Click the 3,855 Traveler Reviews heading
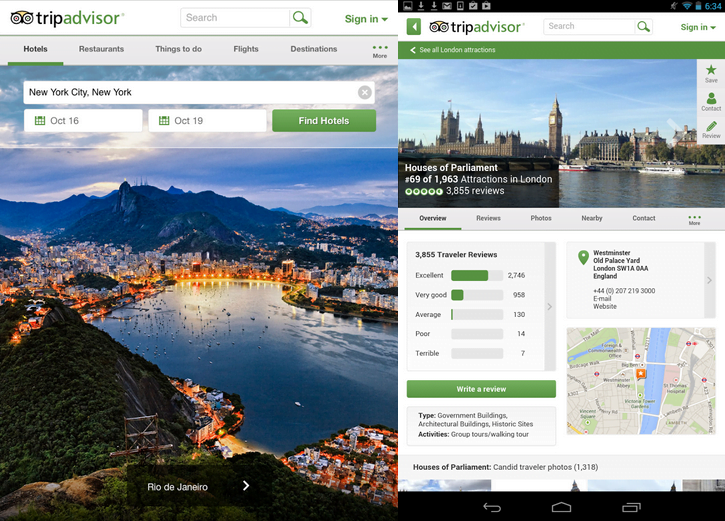Screen dimensions: 725x521 tap(456, 255)
